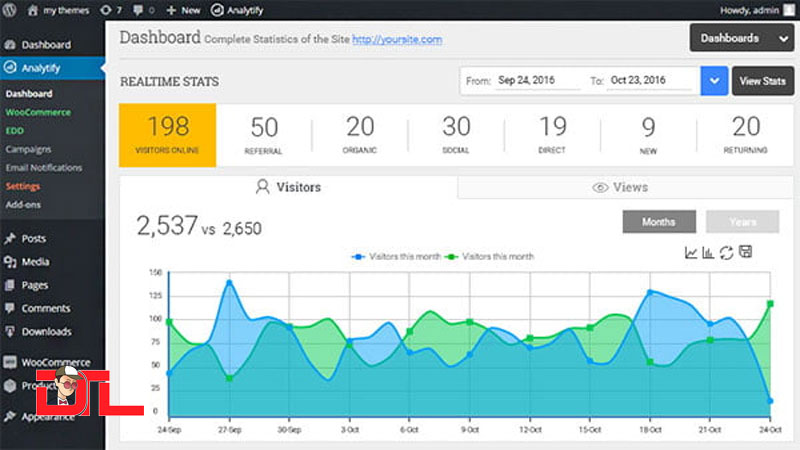
Task: Click the Appearance brush icon
Action: point(10,416)
